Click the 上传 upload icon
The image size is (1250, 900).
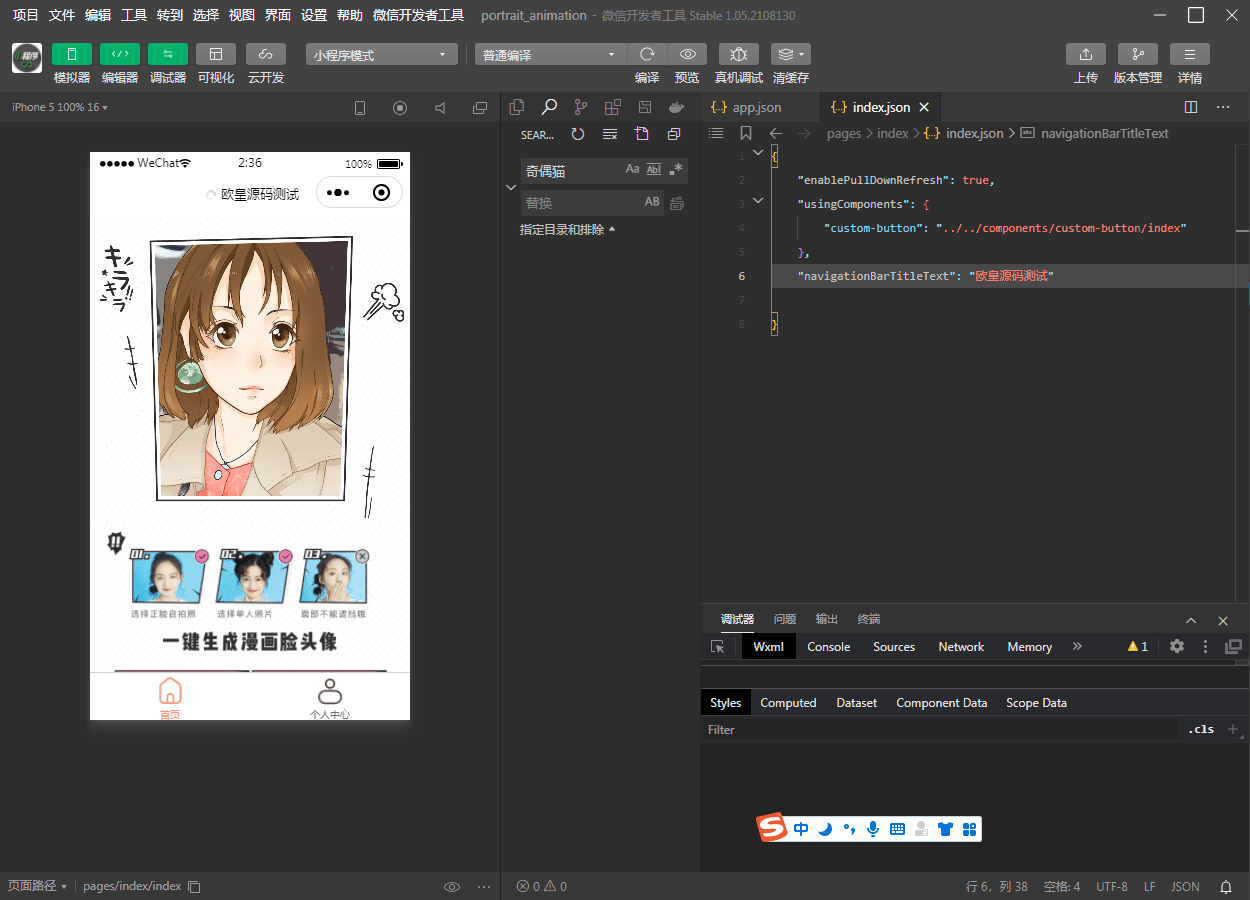click(1085, 54)
